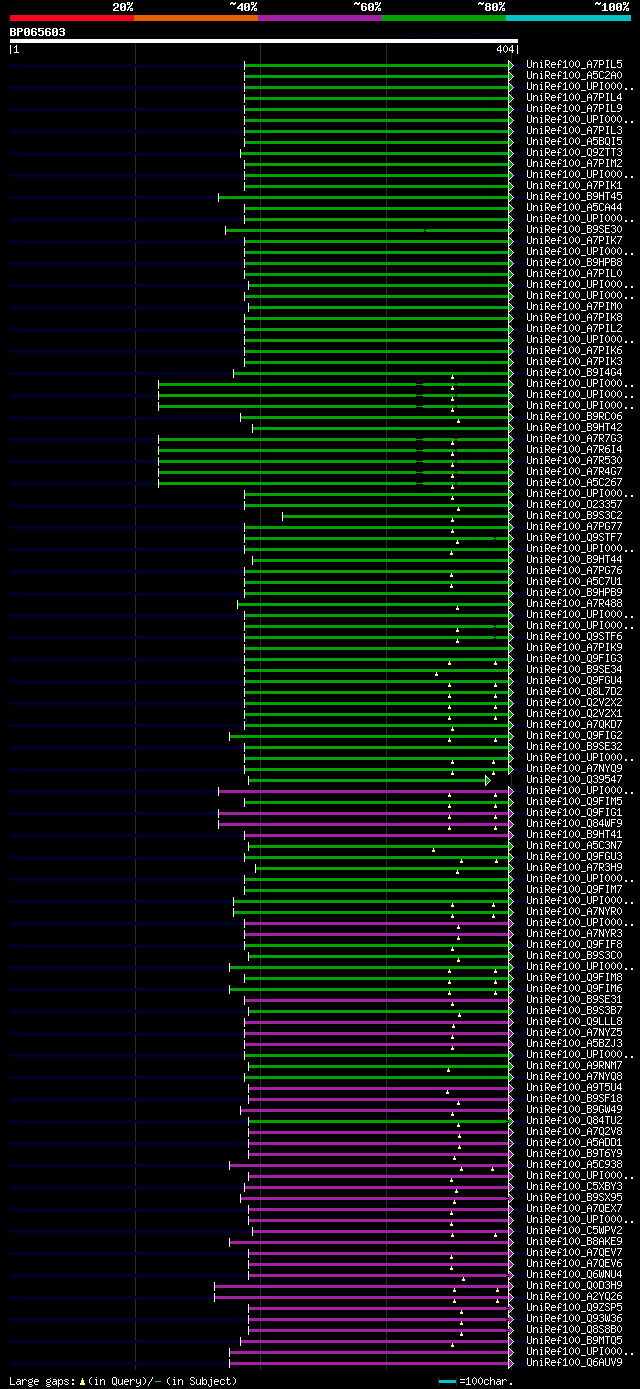Screen dimensions: 640x1389
Task: Select the UniRef100_A7PIL9 entry
Action: click(574, 108)
